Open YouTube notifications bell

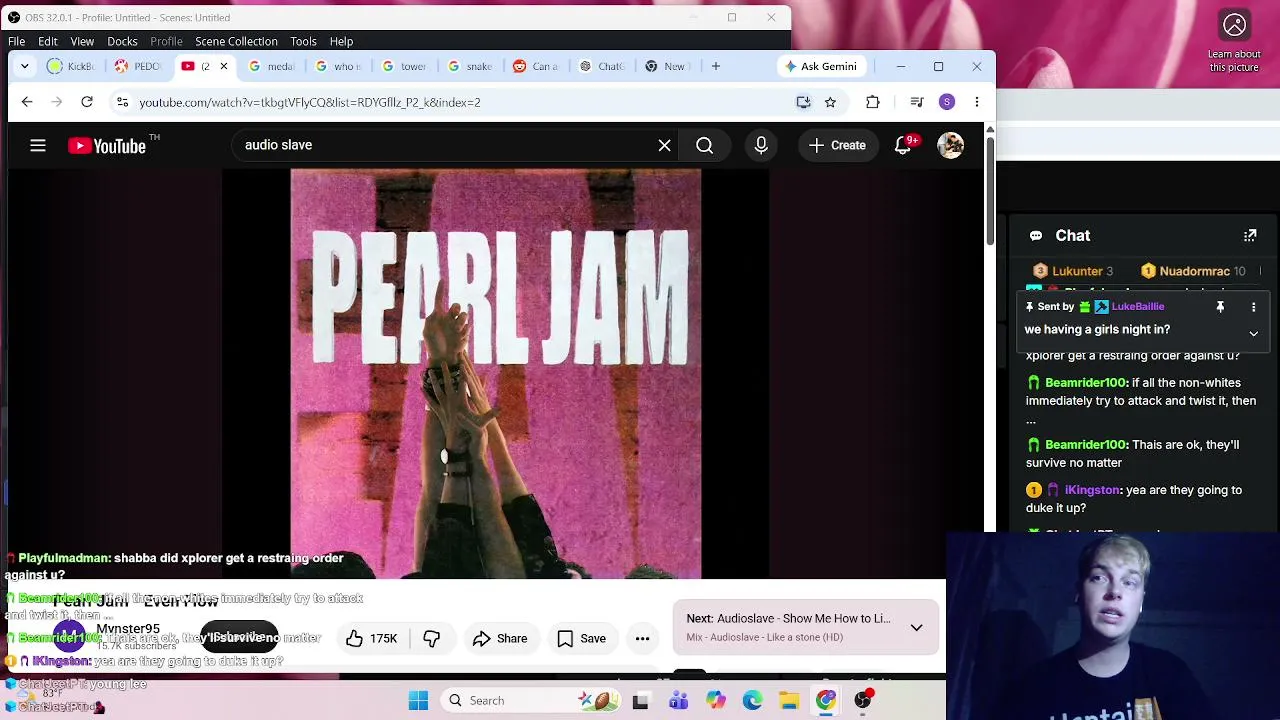click(903, 146)
